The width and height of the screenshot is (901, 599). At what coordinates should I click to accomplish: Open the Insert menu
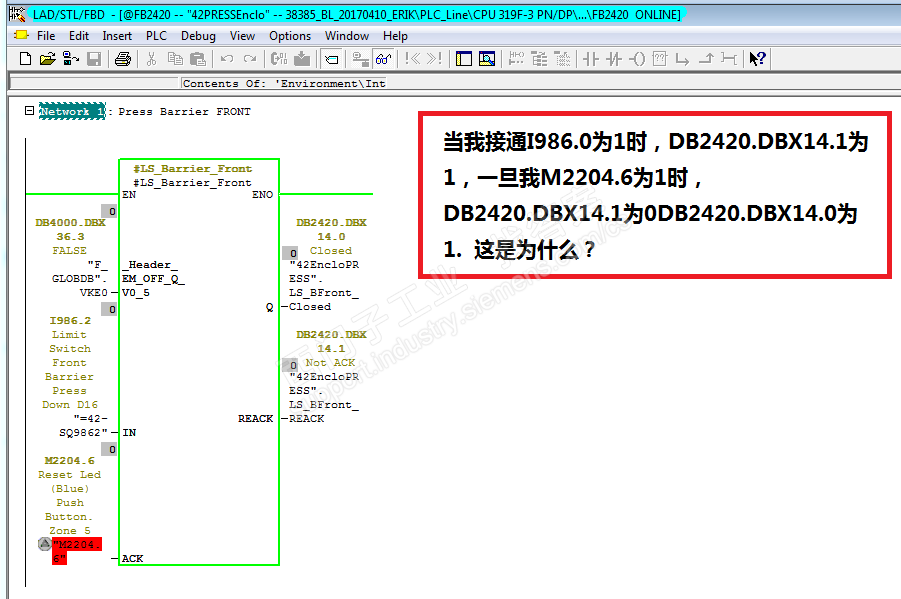pyautogui.click(x=117, y=36)
